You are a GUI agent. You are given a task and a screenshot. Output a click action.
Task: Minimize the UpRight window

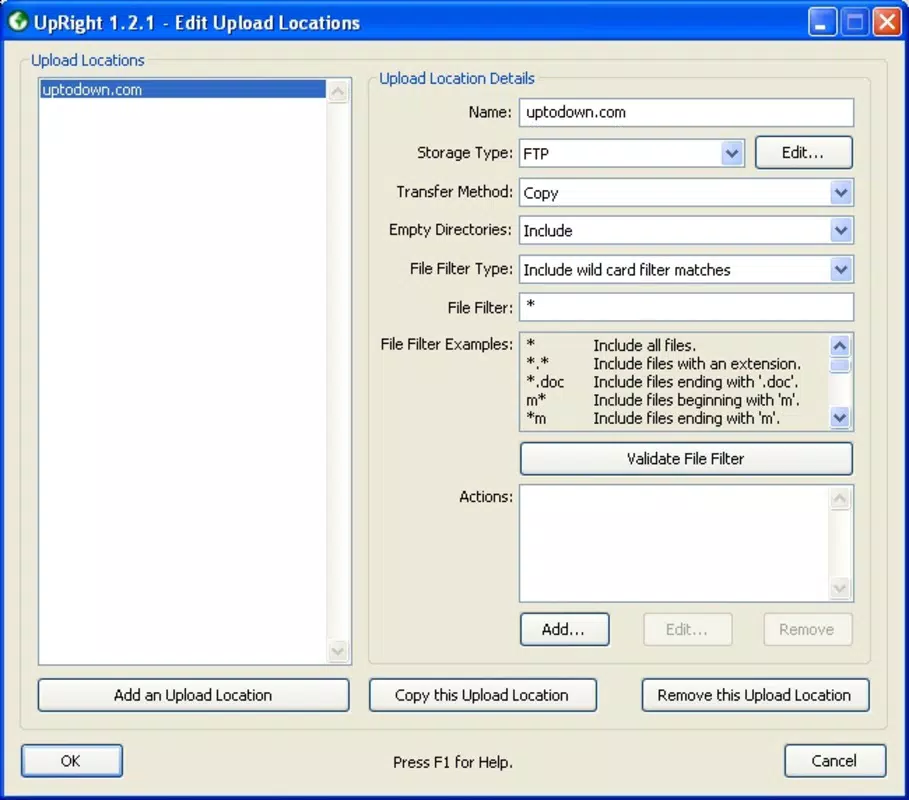point(822,22)
